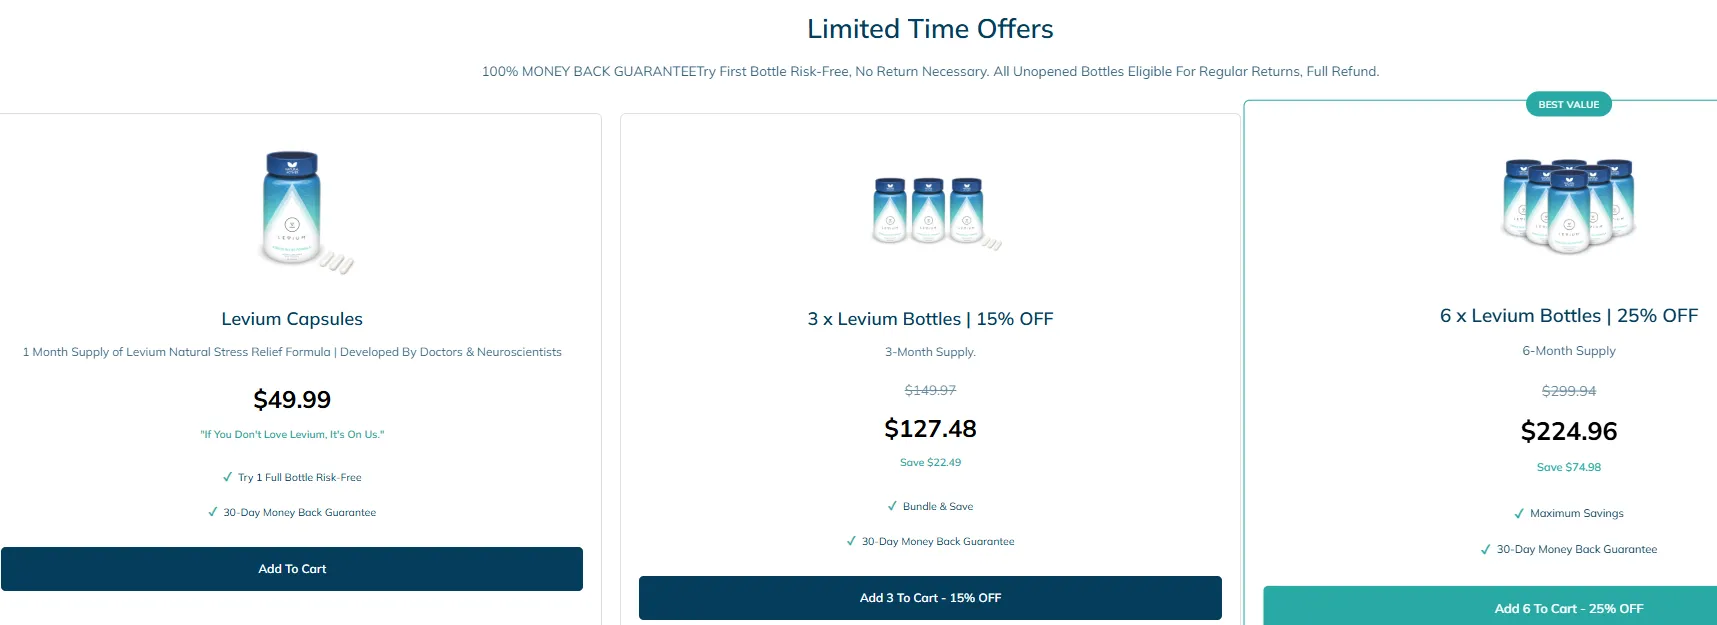
Task: Open the single Levium bottle product image
Action: [x=292, y=211]
